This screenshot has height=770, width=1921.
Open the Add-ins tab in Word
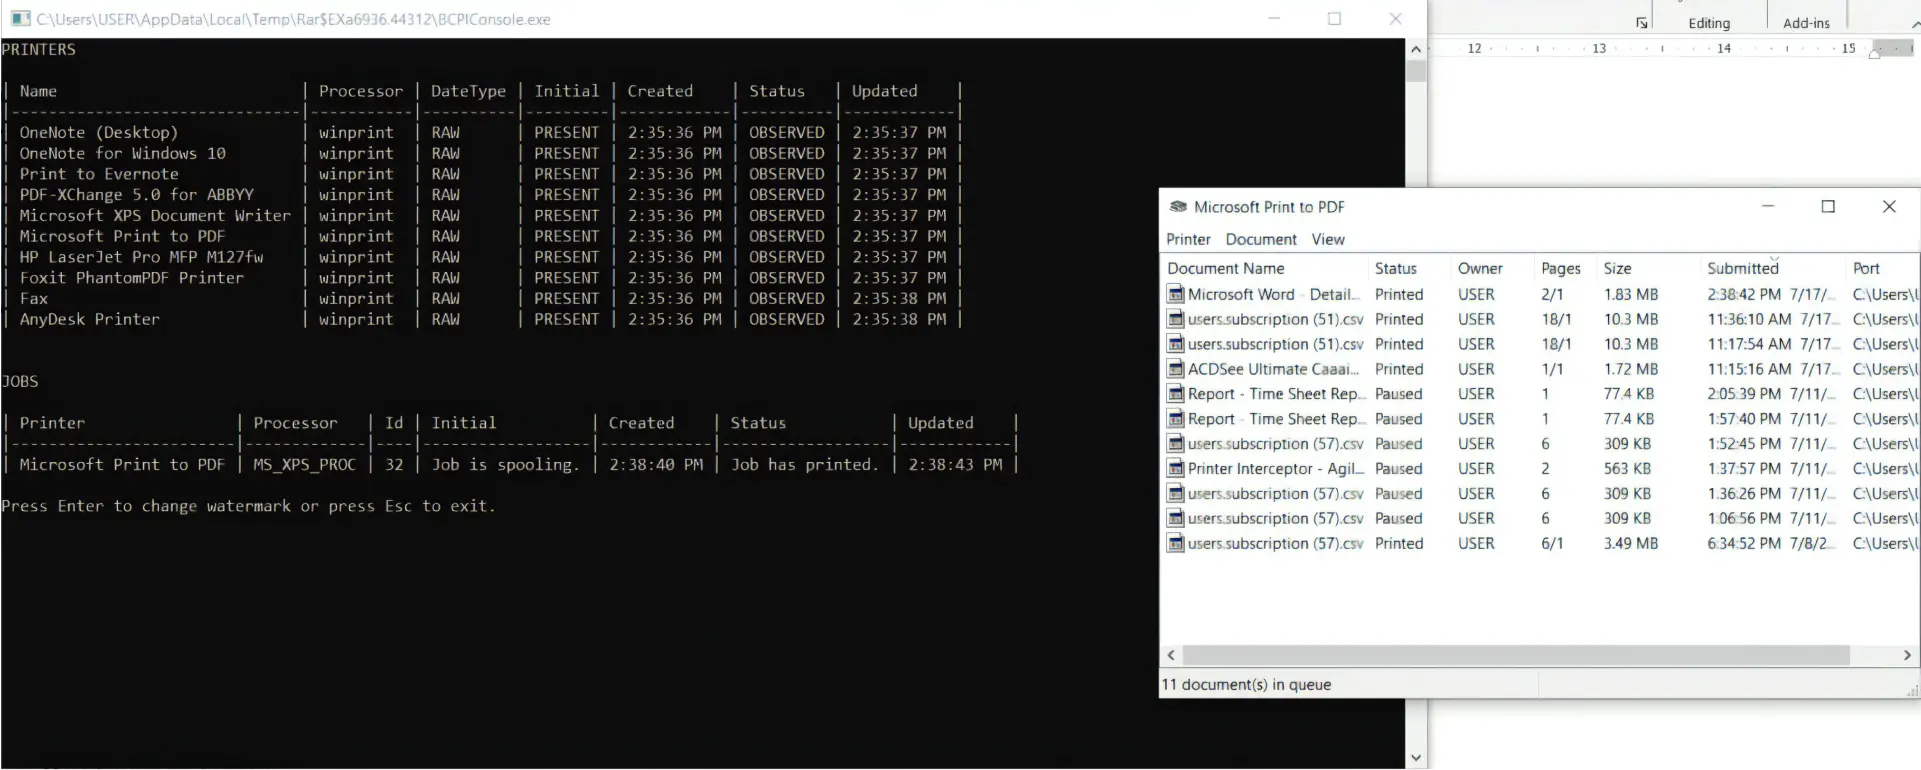point(1806,23)
